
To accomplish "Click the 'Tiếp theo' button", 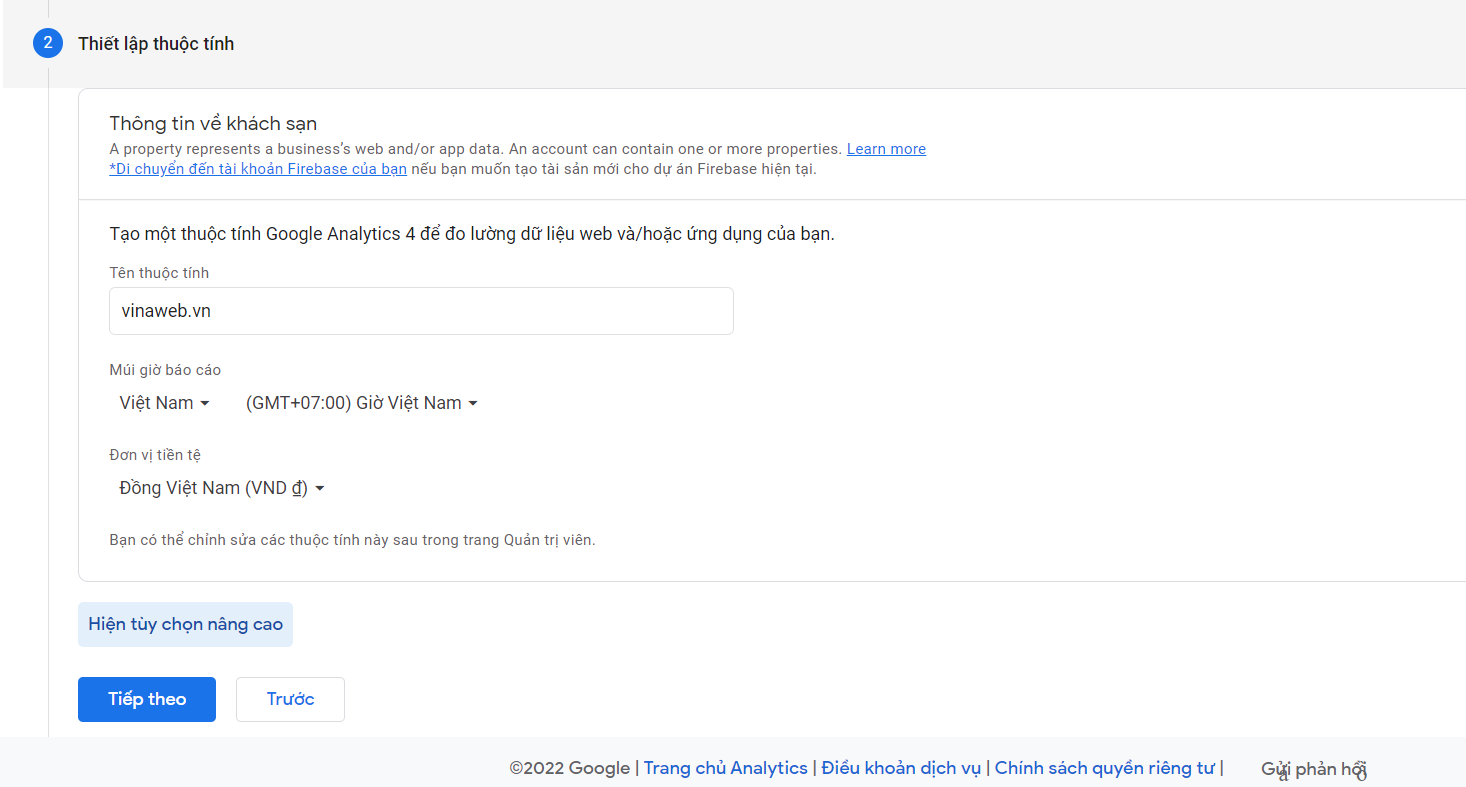I will pos(147,699).
